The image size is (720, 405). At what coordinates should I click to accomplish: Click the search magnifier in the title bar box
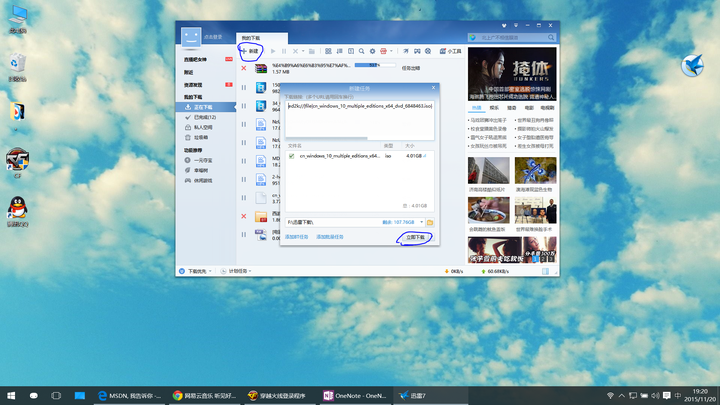(551, 38)
